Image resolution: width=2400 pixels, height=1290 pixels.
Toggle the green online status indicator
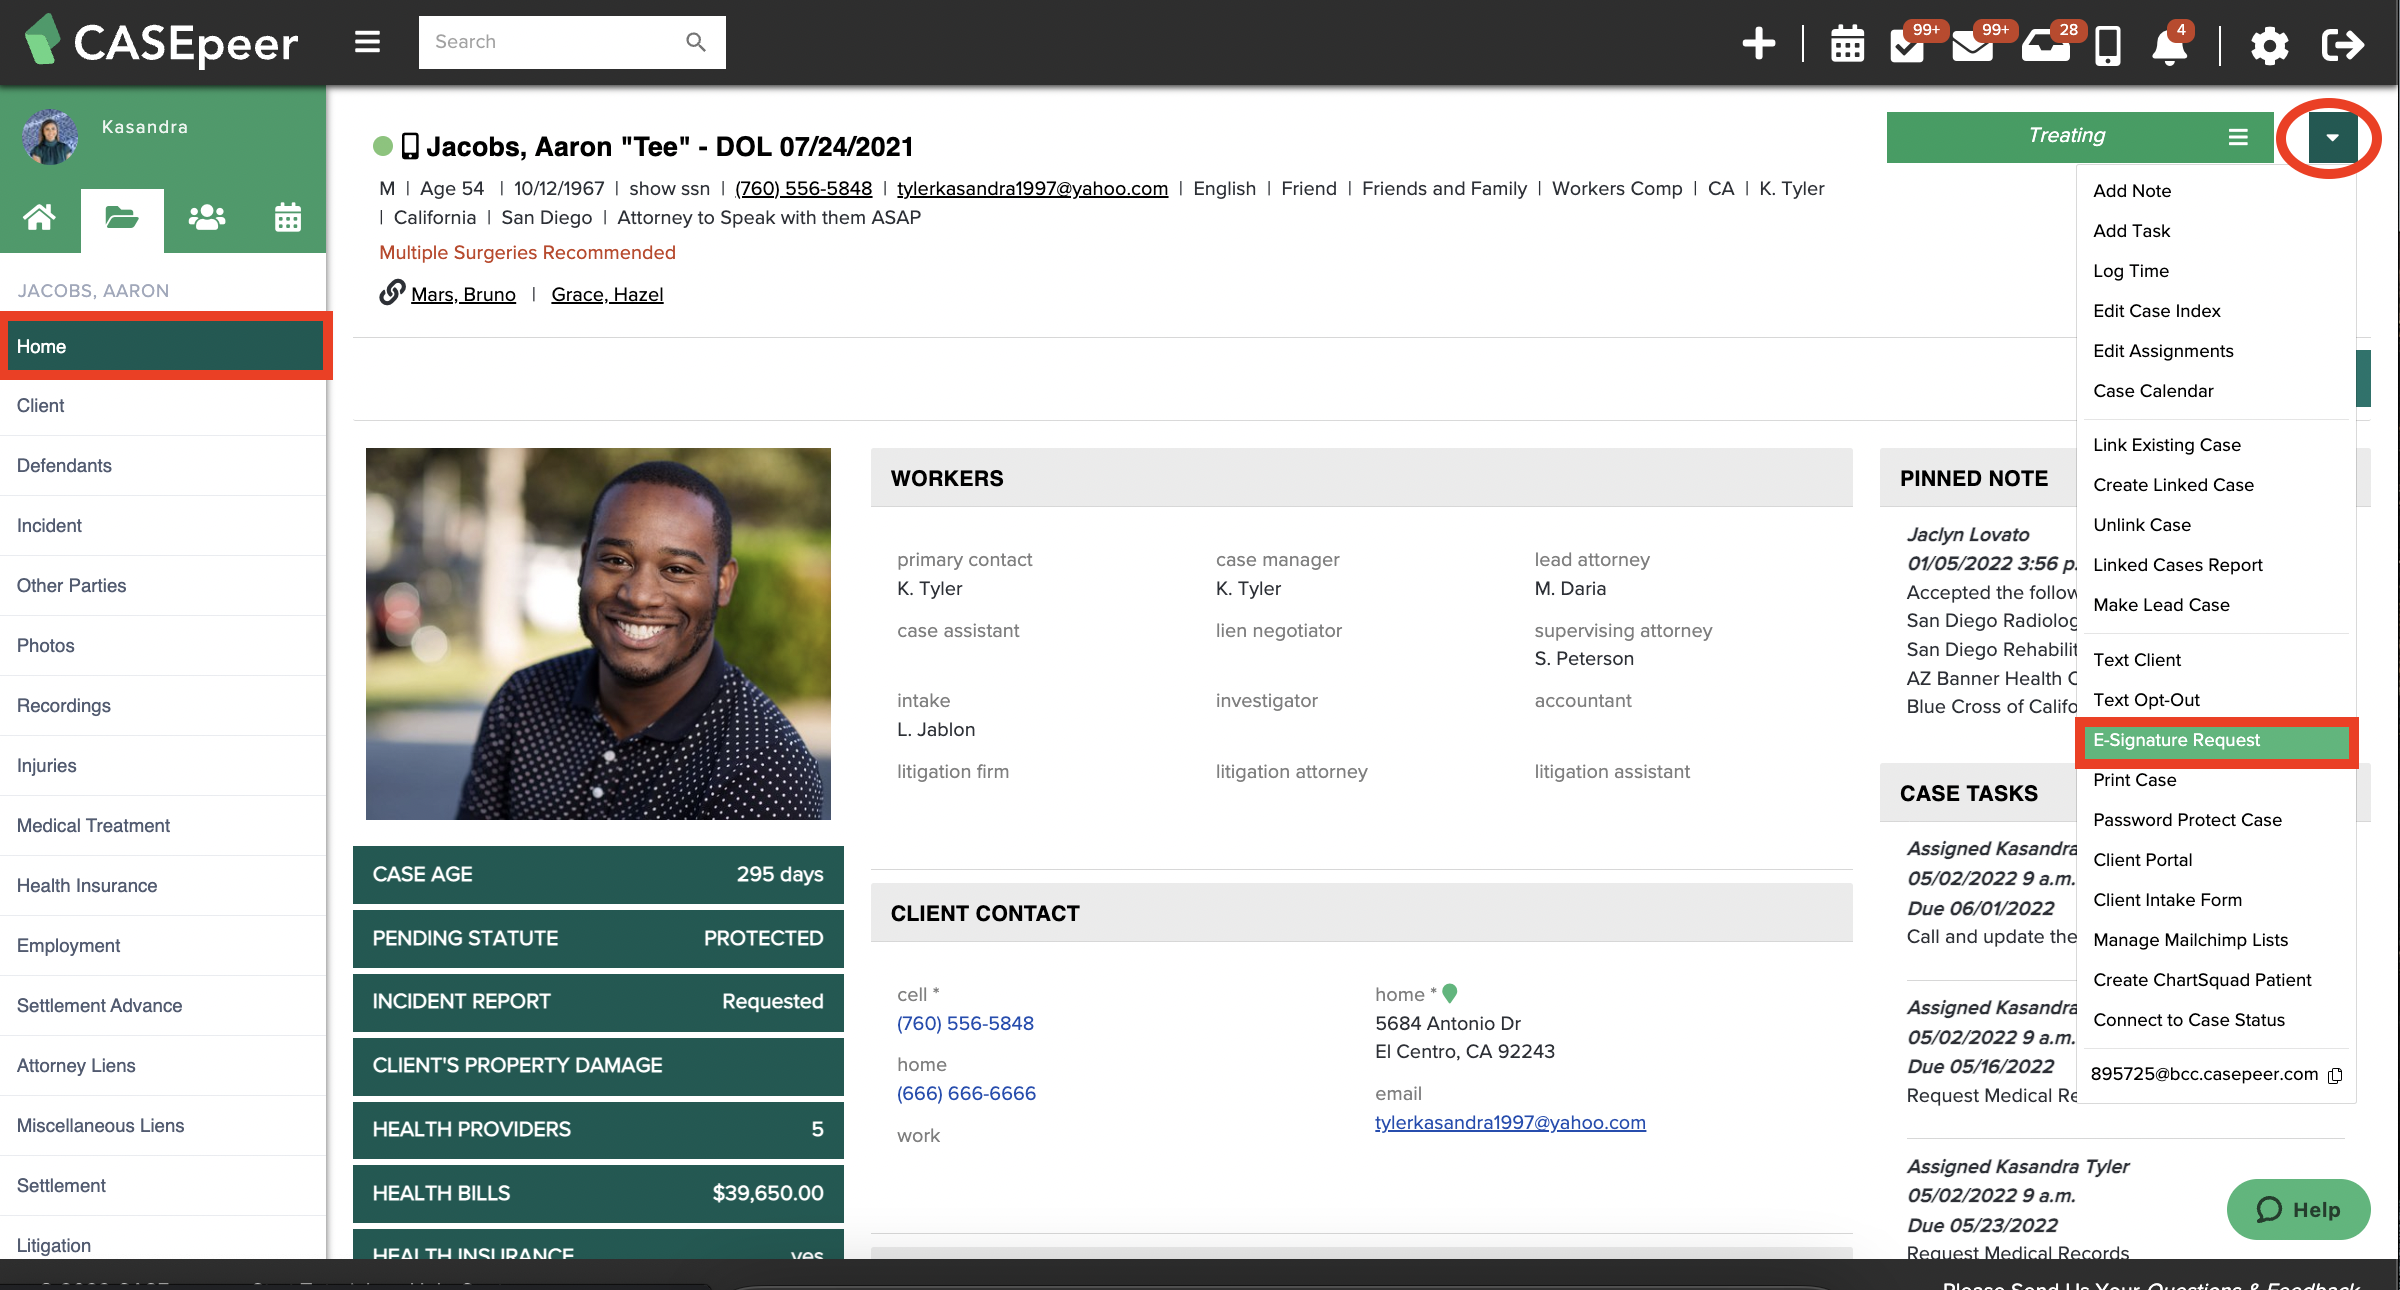(x=384, y=146)
